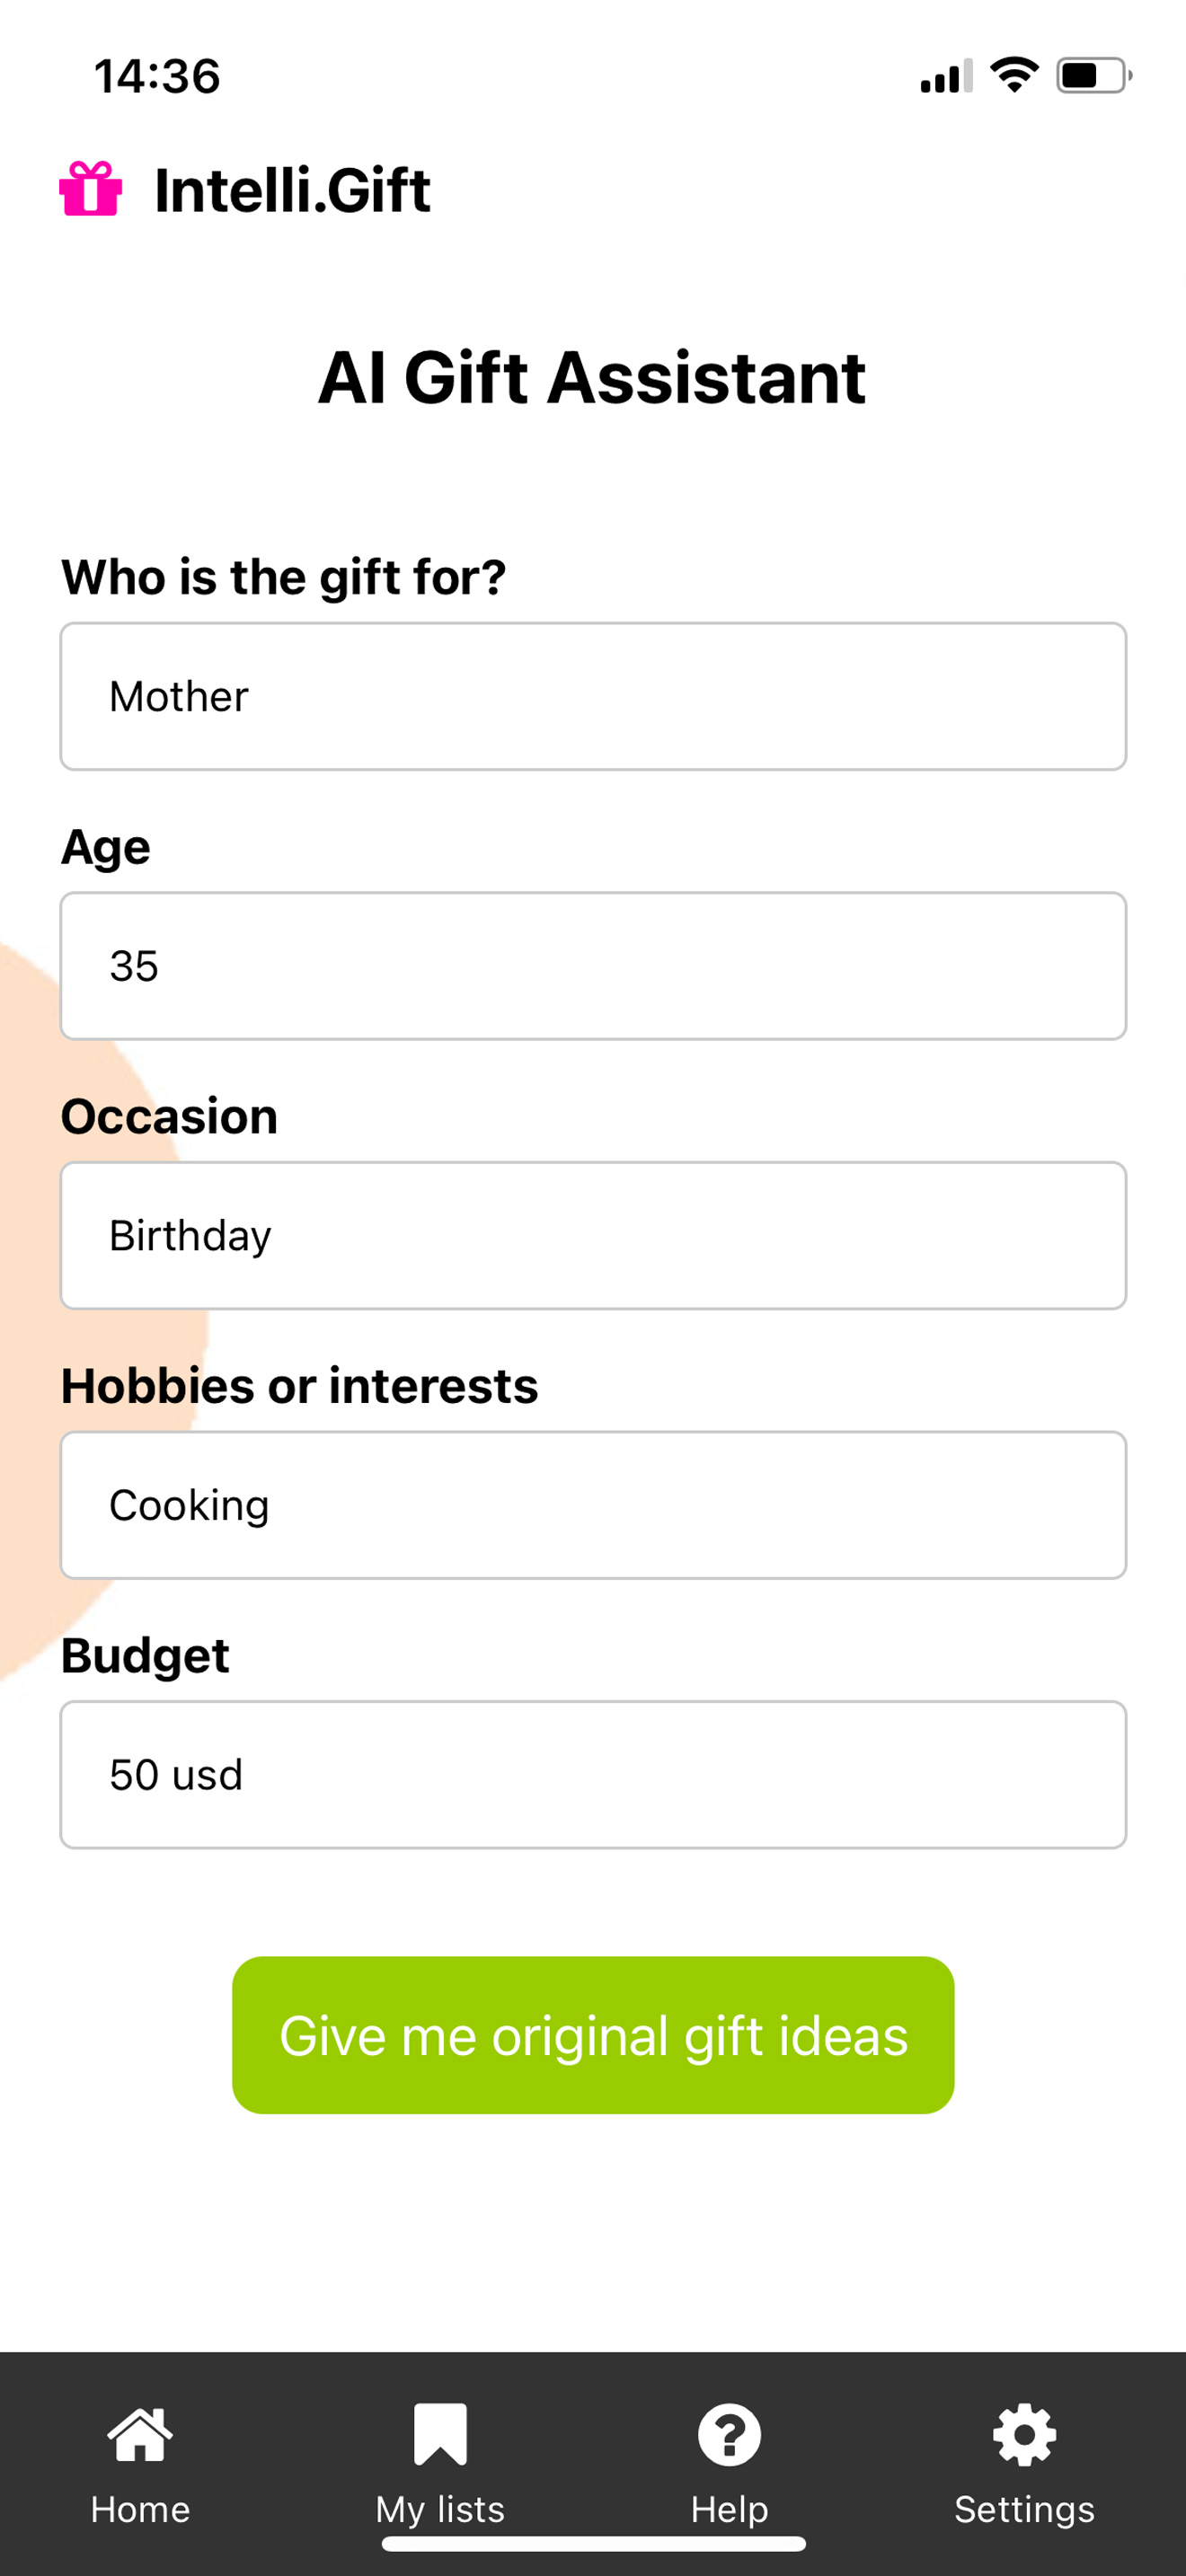Screen dimensions: 1186x2576
Task: Tap the Wi-Fi status icon
Action: tap(1014, 75)
